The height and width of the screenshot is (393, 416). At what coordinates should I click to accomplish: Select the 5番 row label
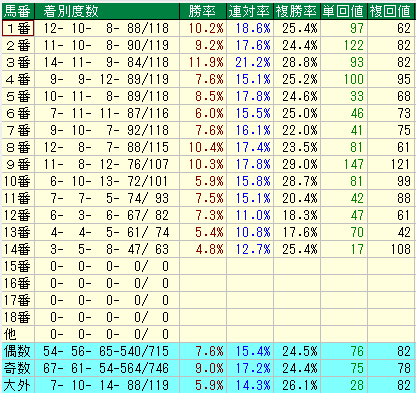(x=18, y=96)
